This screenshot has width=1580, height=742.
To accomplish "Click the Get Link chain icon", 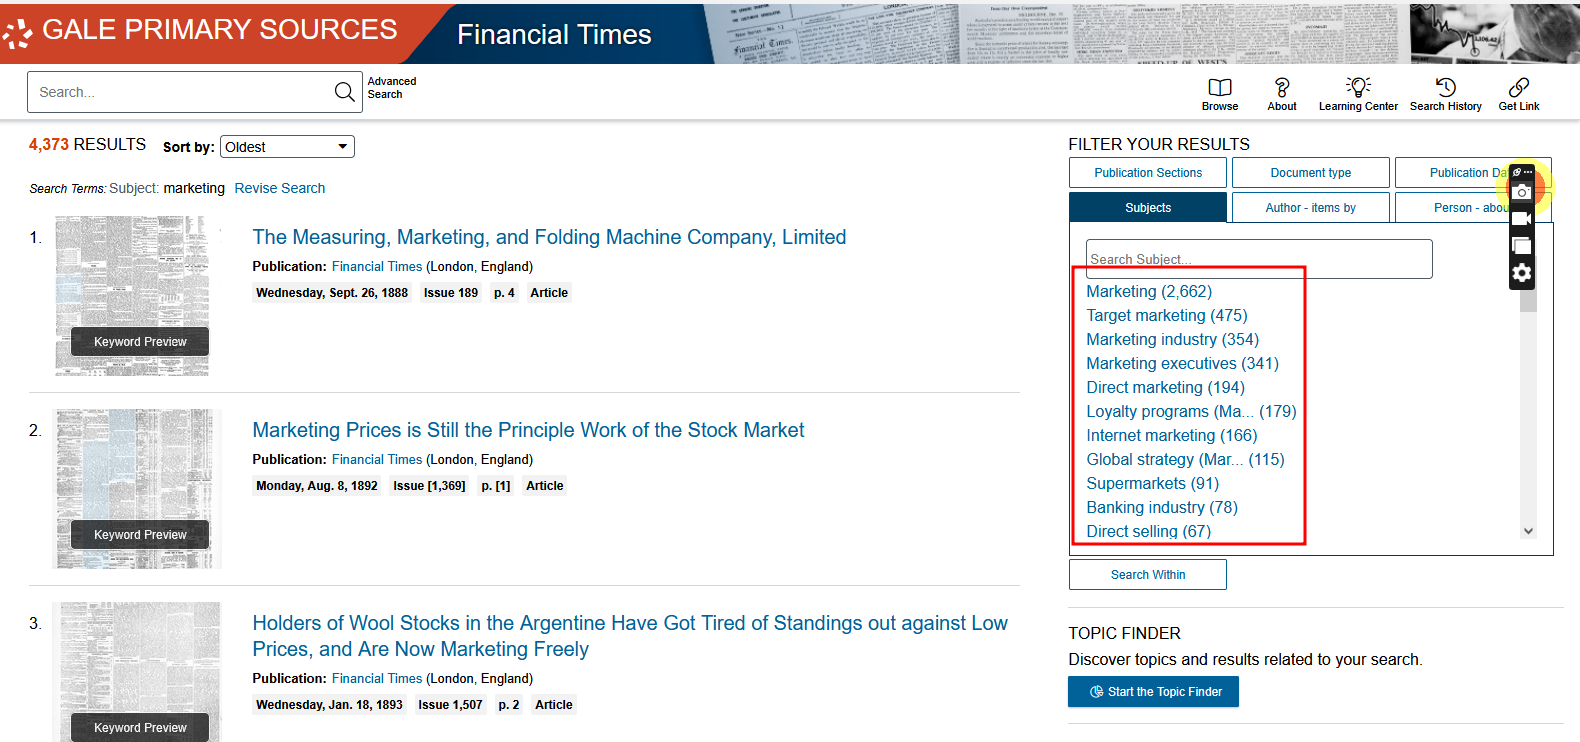I will pos(1518,88).
